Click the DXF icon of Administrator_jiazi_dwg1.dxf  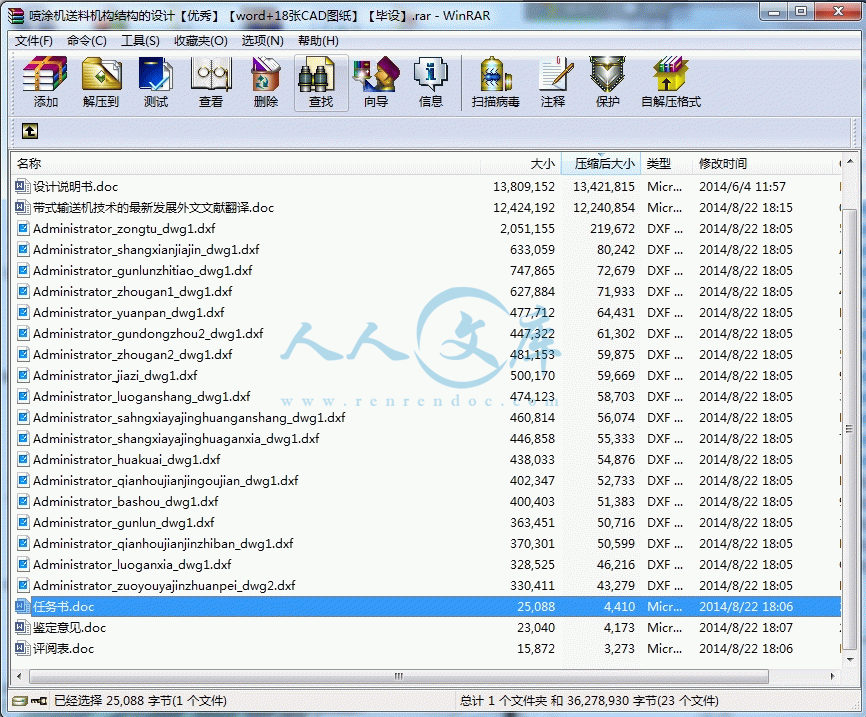[23, 375]
